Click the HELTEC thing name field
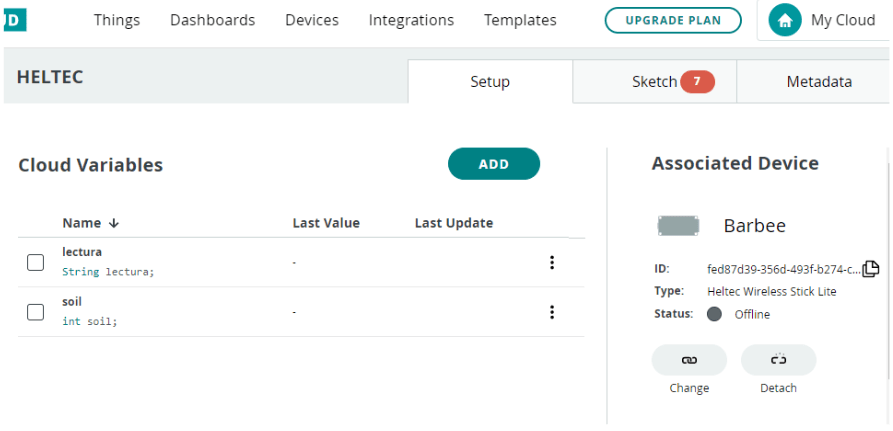 (x=49, y=77)
